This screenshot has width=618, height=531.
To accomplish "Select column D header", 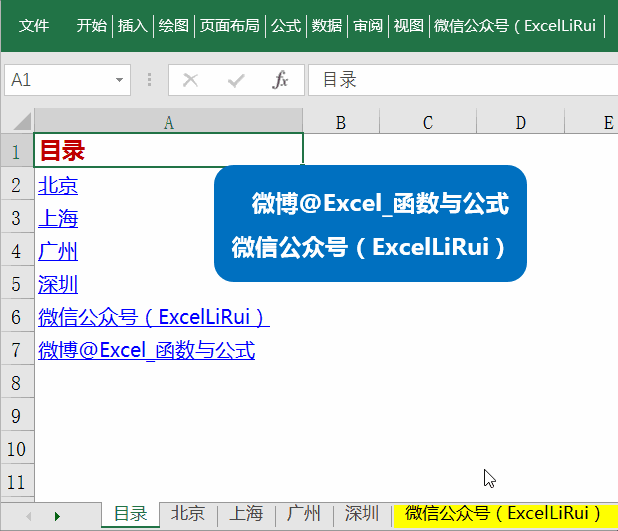I will (521, 122).
